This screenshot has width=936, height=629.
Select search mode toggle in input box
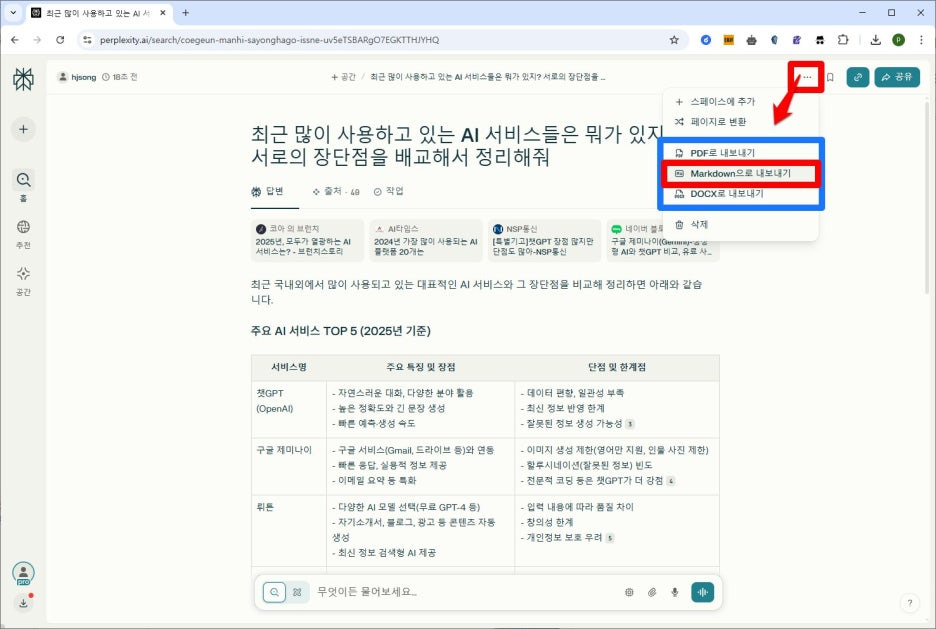[x=275, y=592]
